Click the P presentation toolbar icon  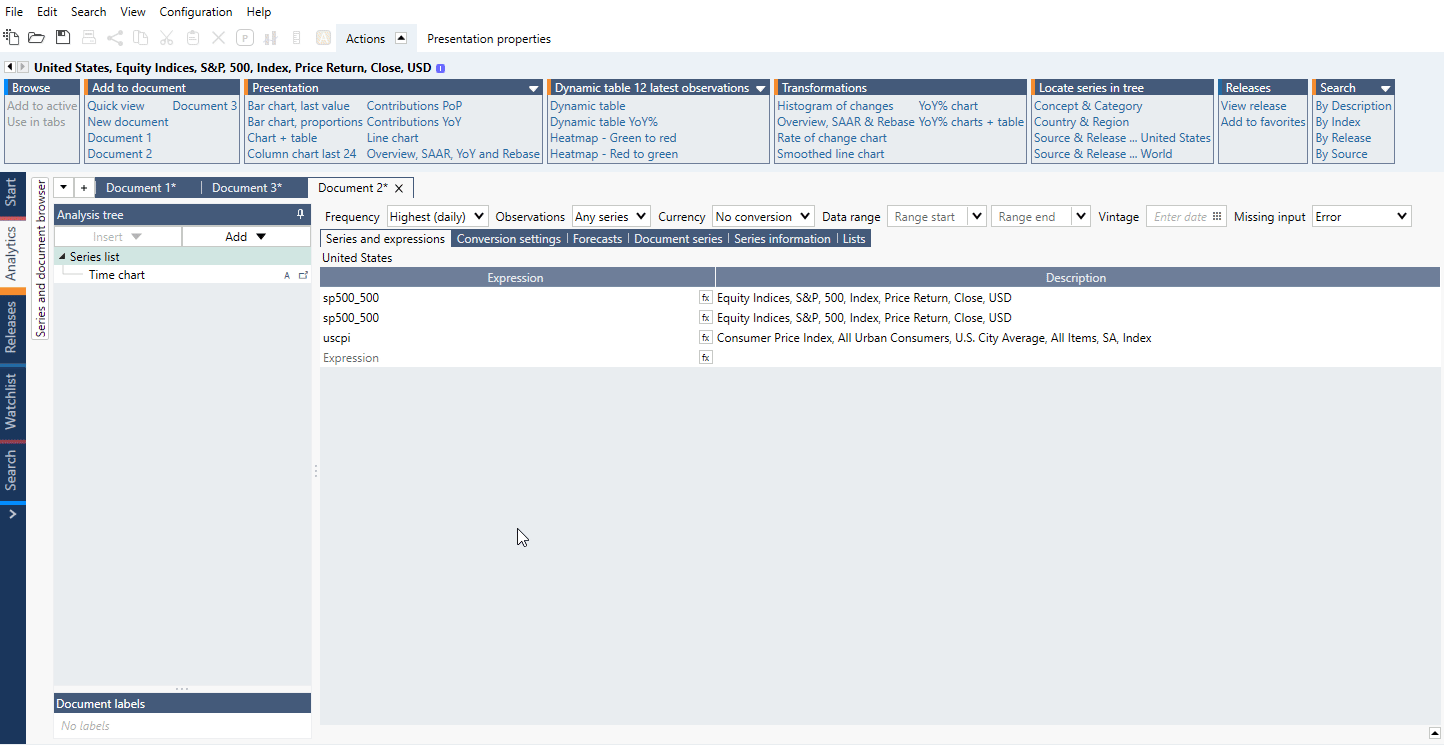(245, 38)
